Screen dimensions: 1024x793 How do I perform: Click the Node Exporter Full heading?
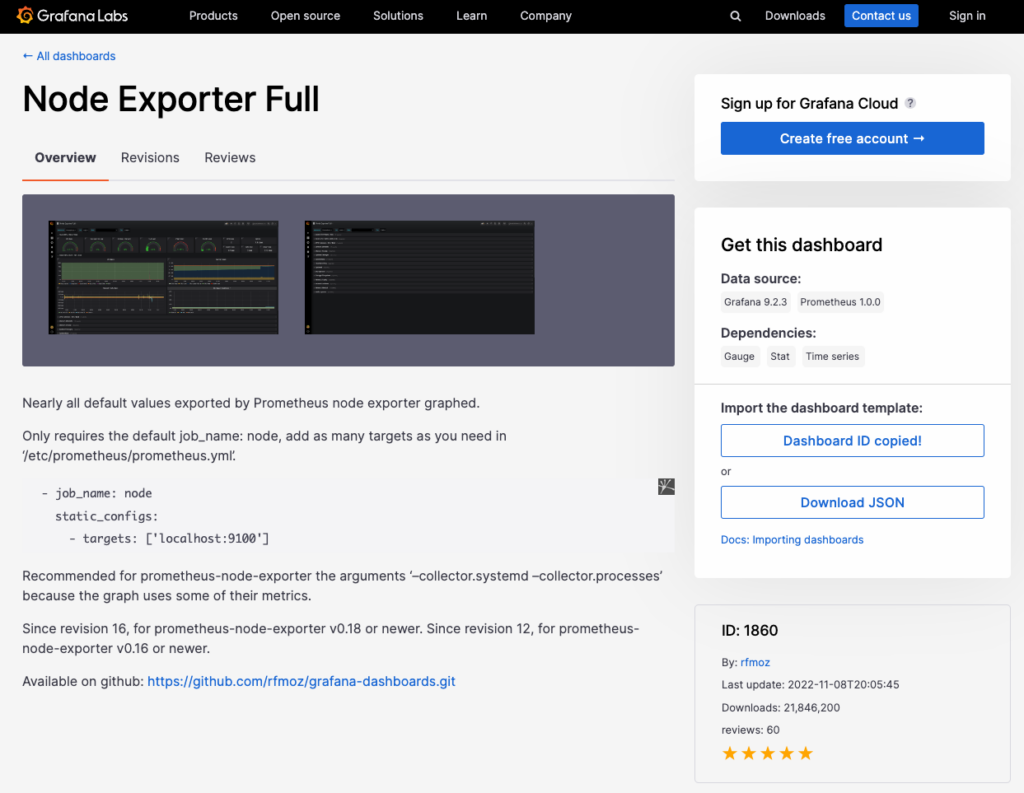coord(171,99)
